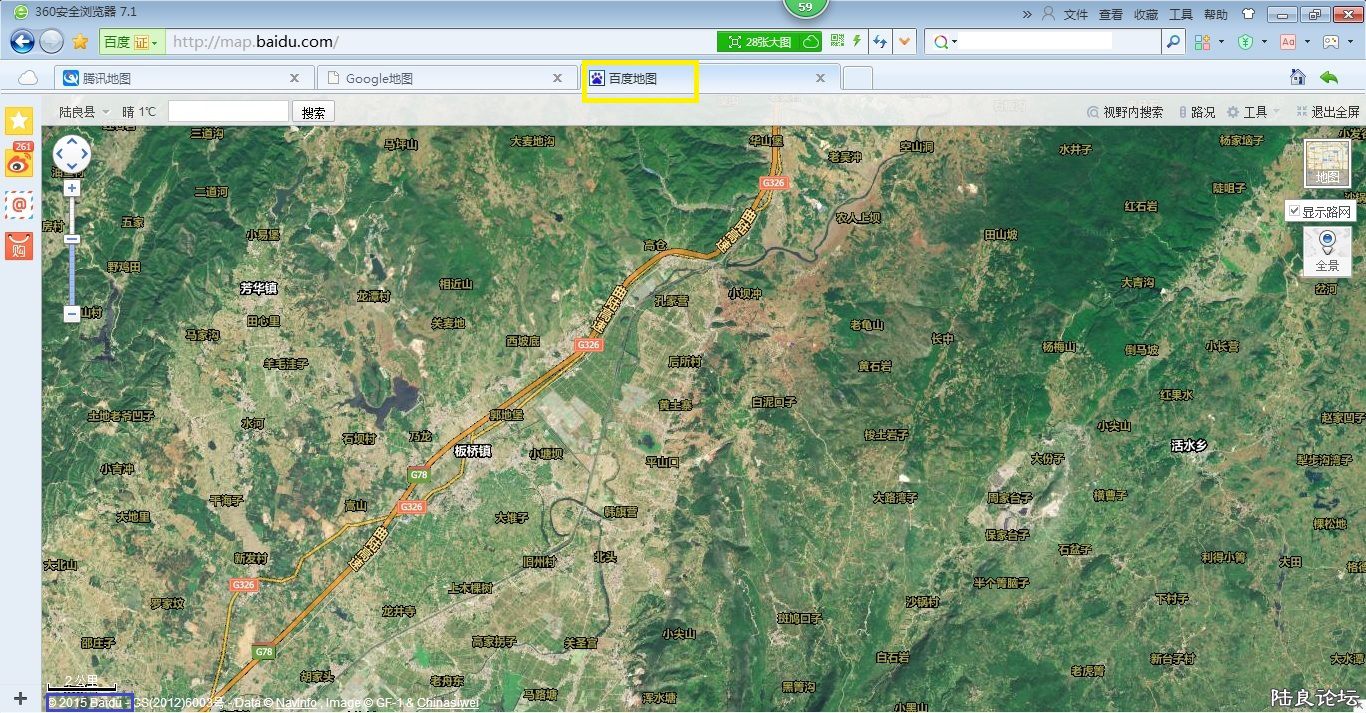
Task: Open the 收藏 menu in title bar
Action: (x=1146, y=14)
